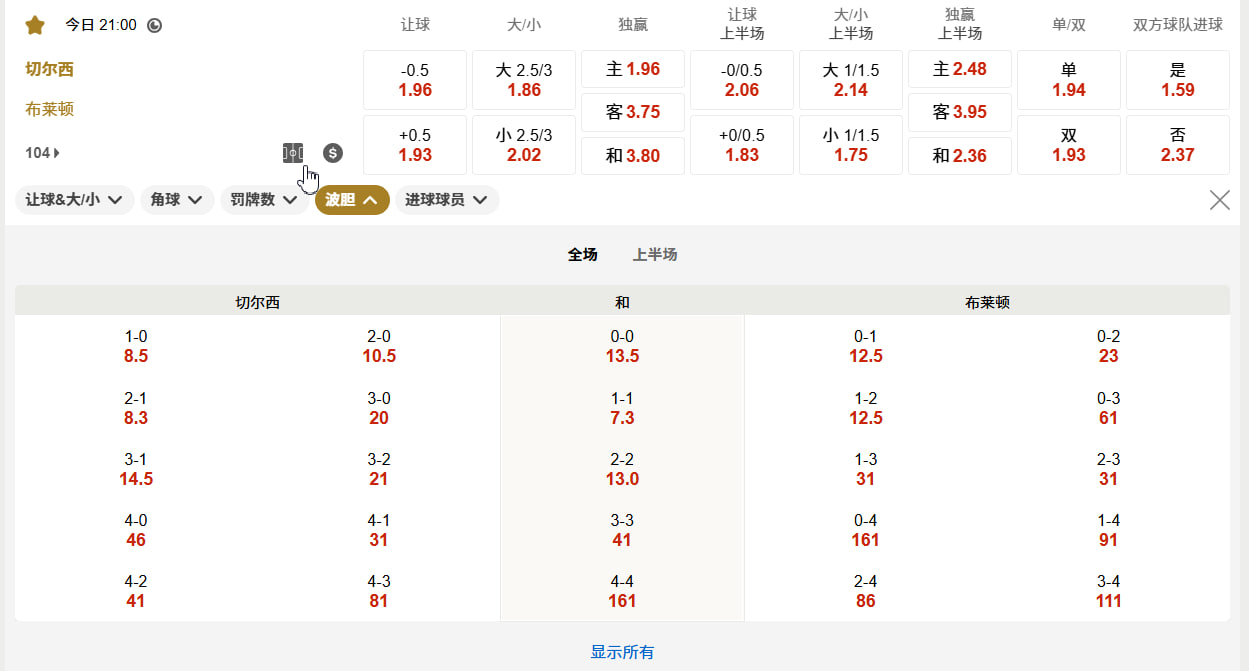Image resolution: width=1249 pixels, height=671 pixels.
Task: Bet correct score 3-0 at 20
Action: pyautogui.click(x=379, y=408)
